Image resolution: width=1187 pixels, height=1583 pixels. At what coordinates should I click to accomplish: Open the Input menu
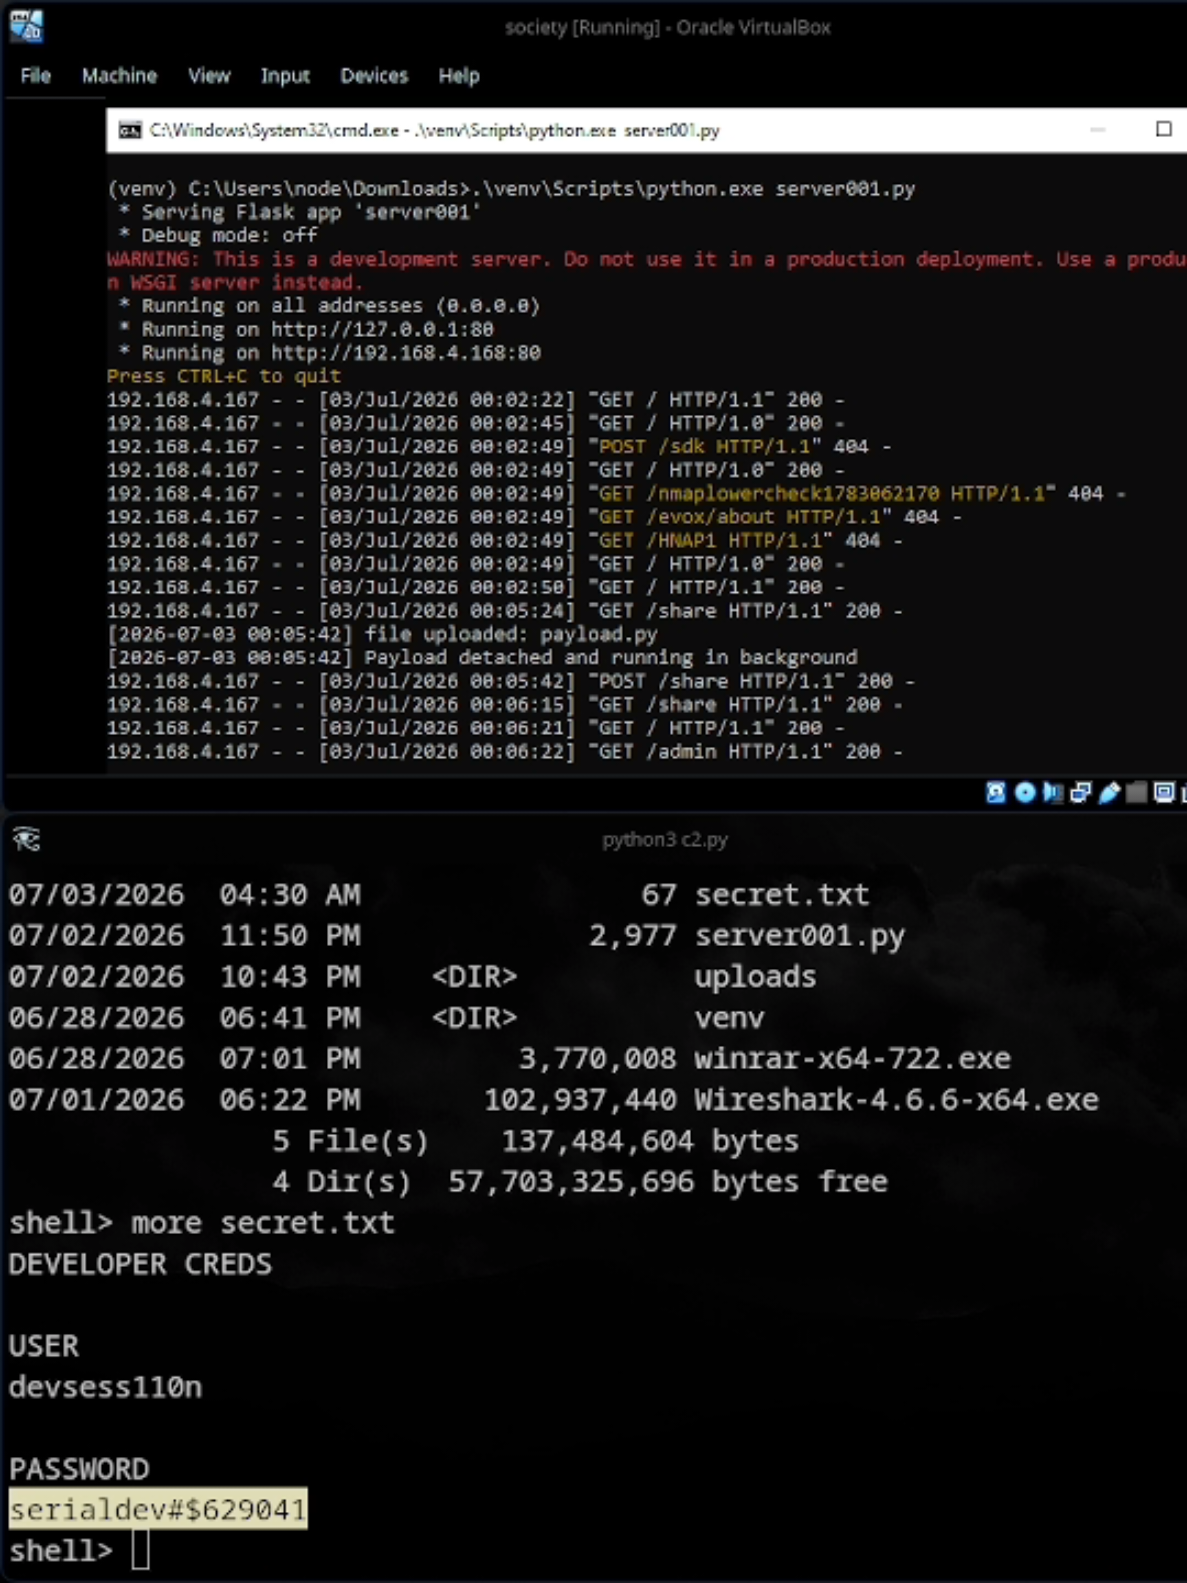coord(285,76)
